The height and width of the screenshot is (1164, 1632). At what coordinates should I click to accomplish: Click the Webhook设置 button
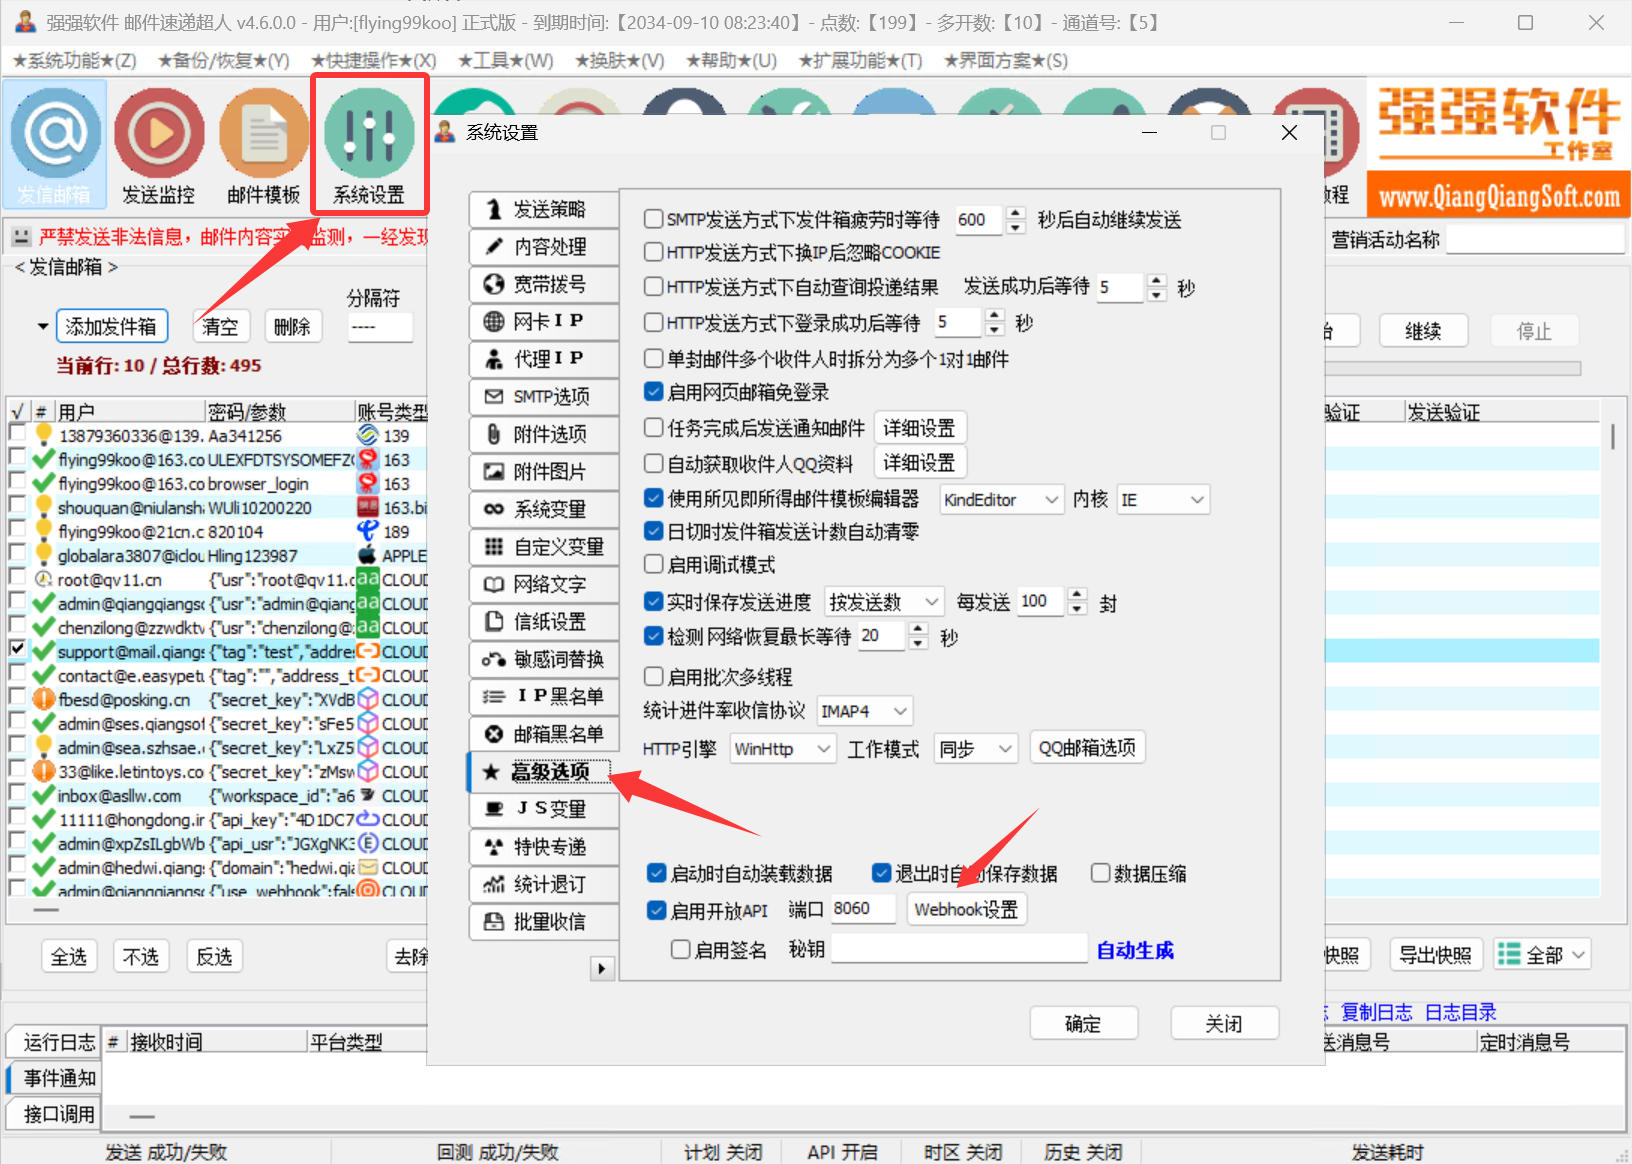click(x=966, y=909)
